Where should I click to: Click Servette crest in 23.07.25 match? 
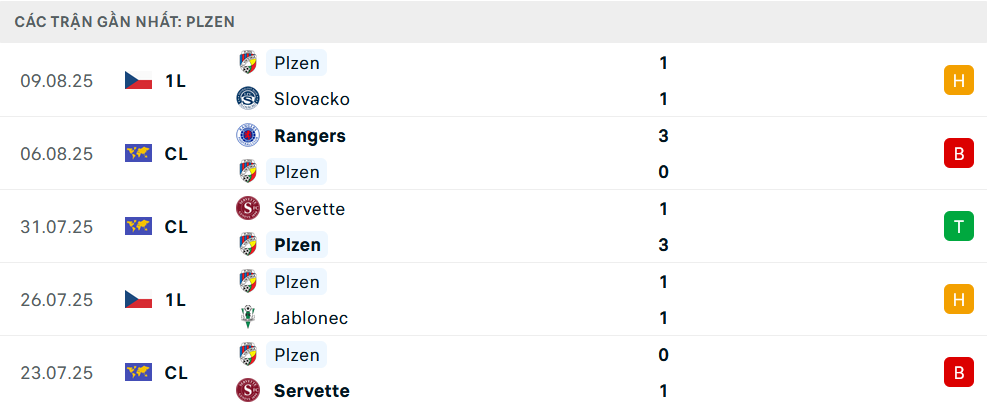(248, 391)
